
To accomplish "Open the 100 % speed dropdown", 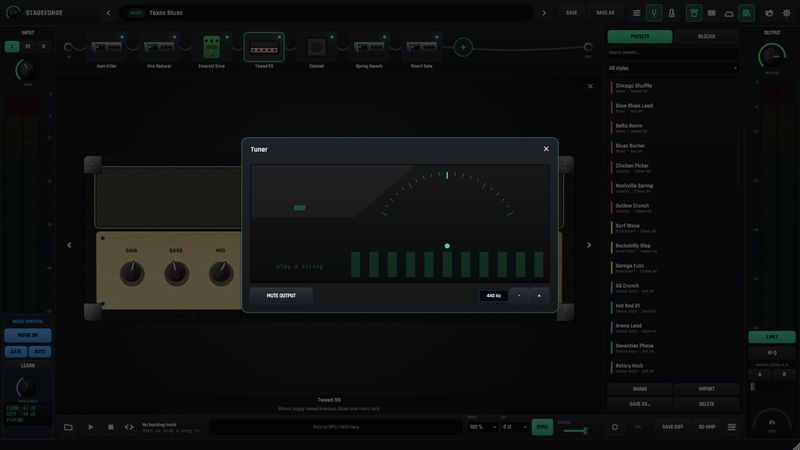I will click(482, 427).
